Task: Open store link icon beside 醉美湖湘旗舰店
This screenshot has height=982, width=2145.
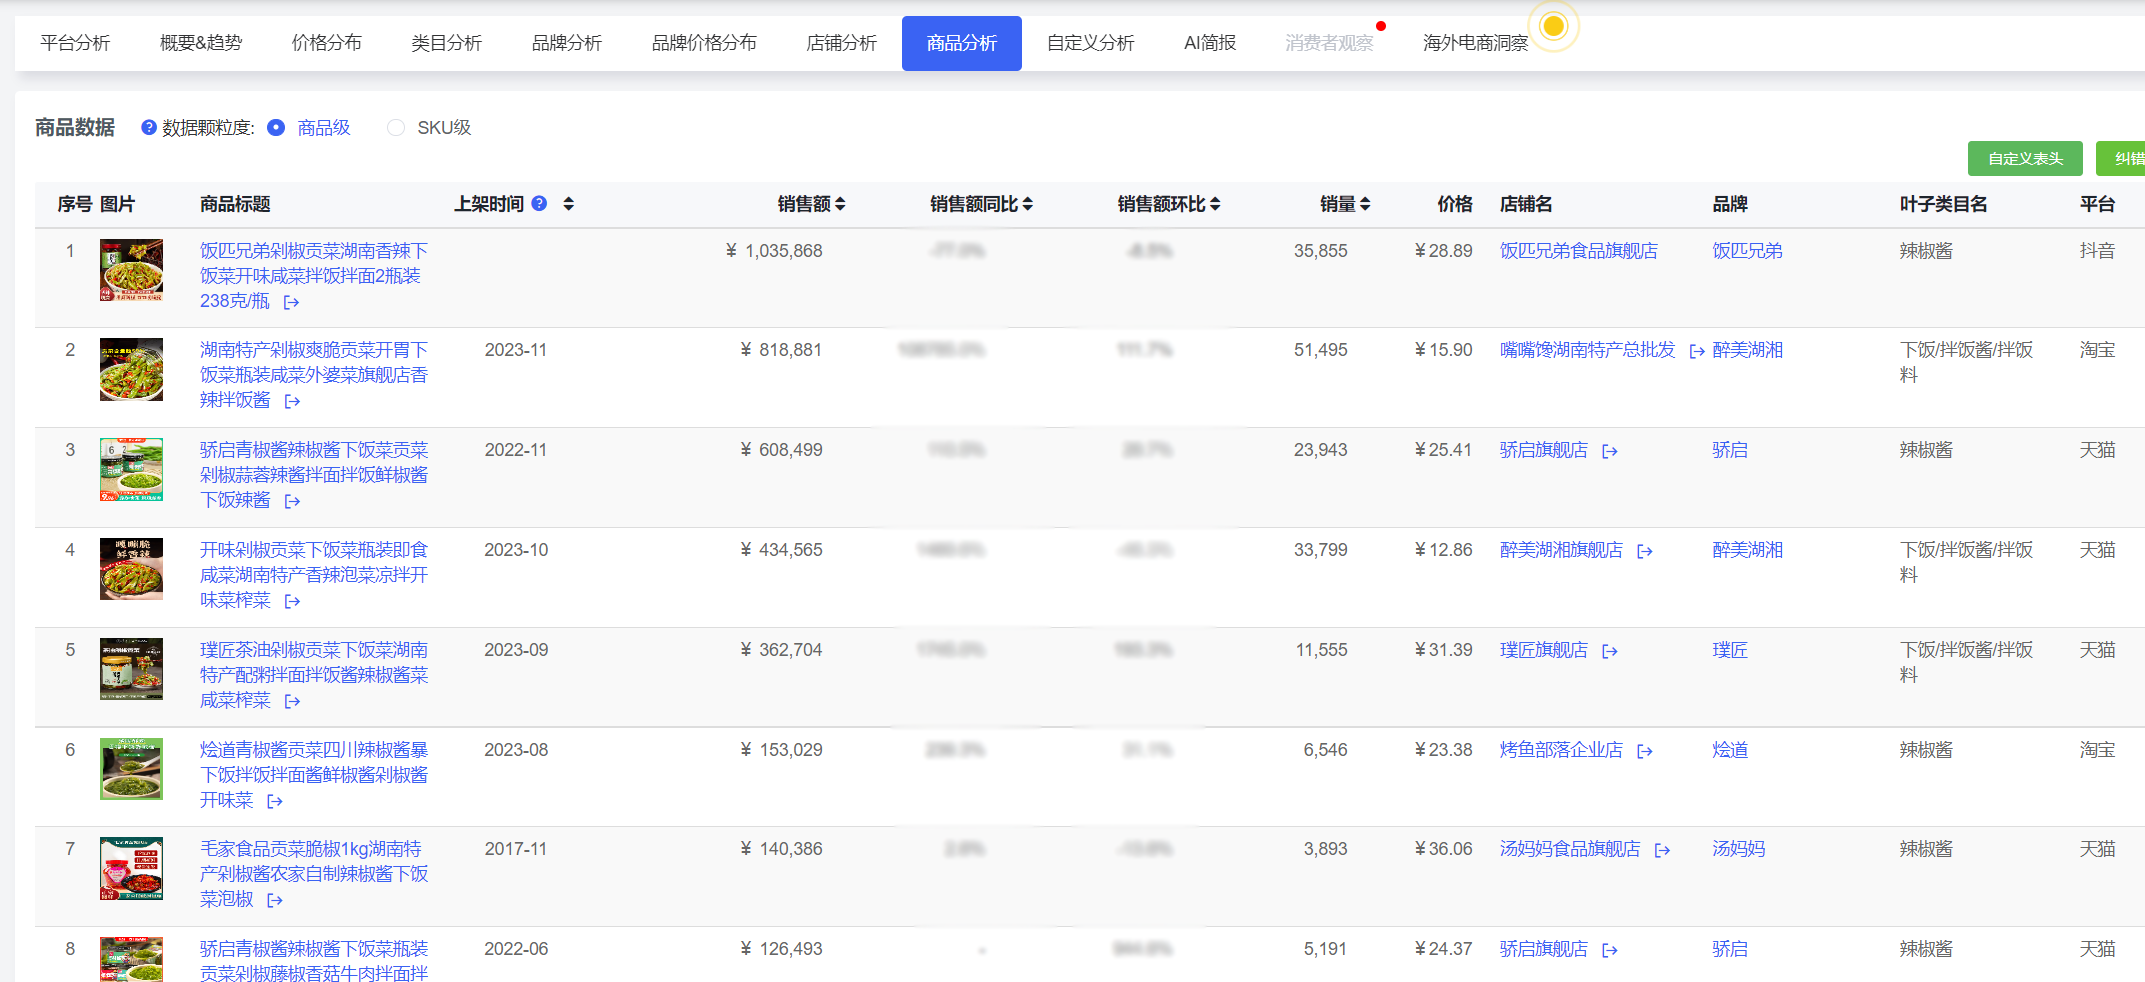Action: (1645, 551)
